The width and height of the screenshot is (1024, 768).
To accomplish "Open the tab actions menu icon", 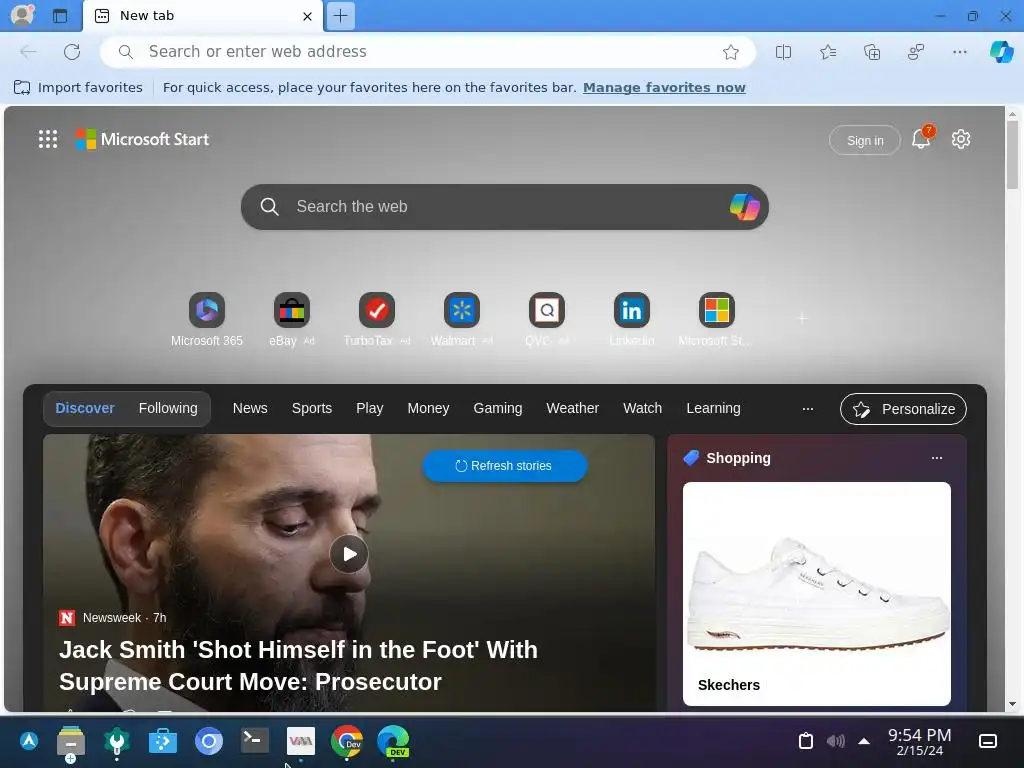I will (x=60, y=16).
